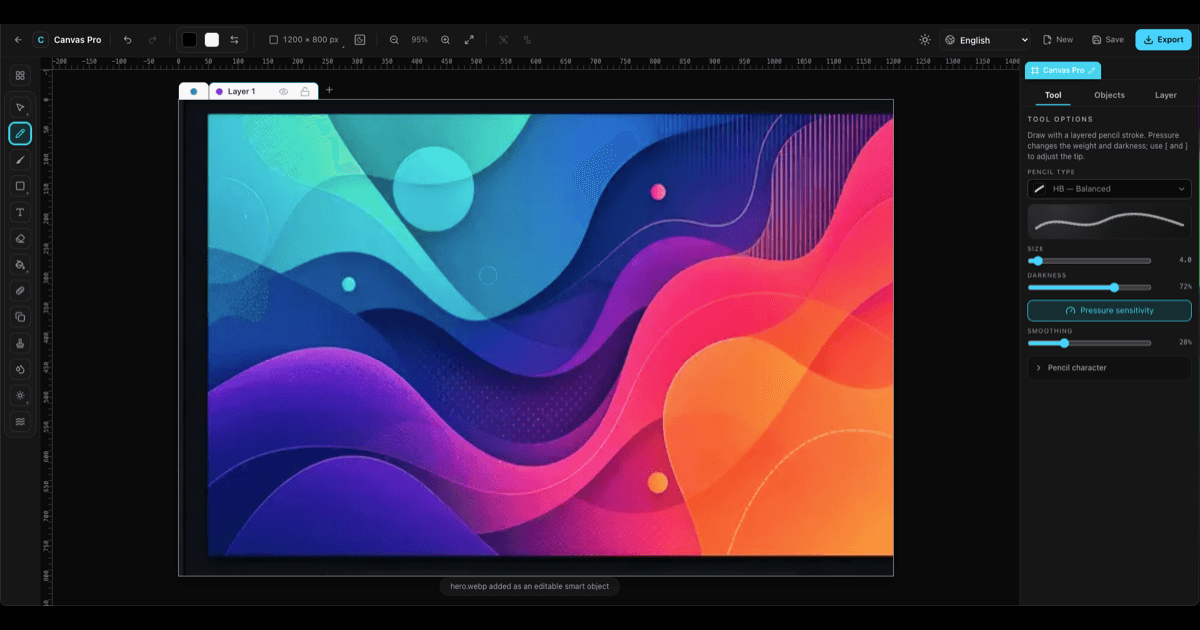Select the Paint bucket fill tool
This screenshot has width=1200, height=630.
point(20,264)
